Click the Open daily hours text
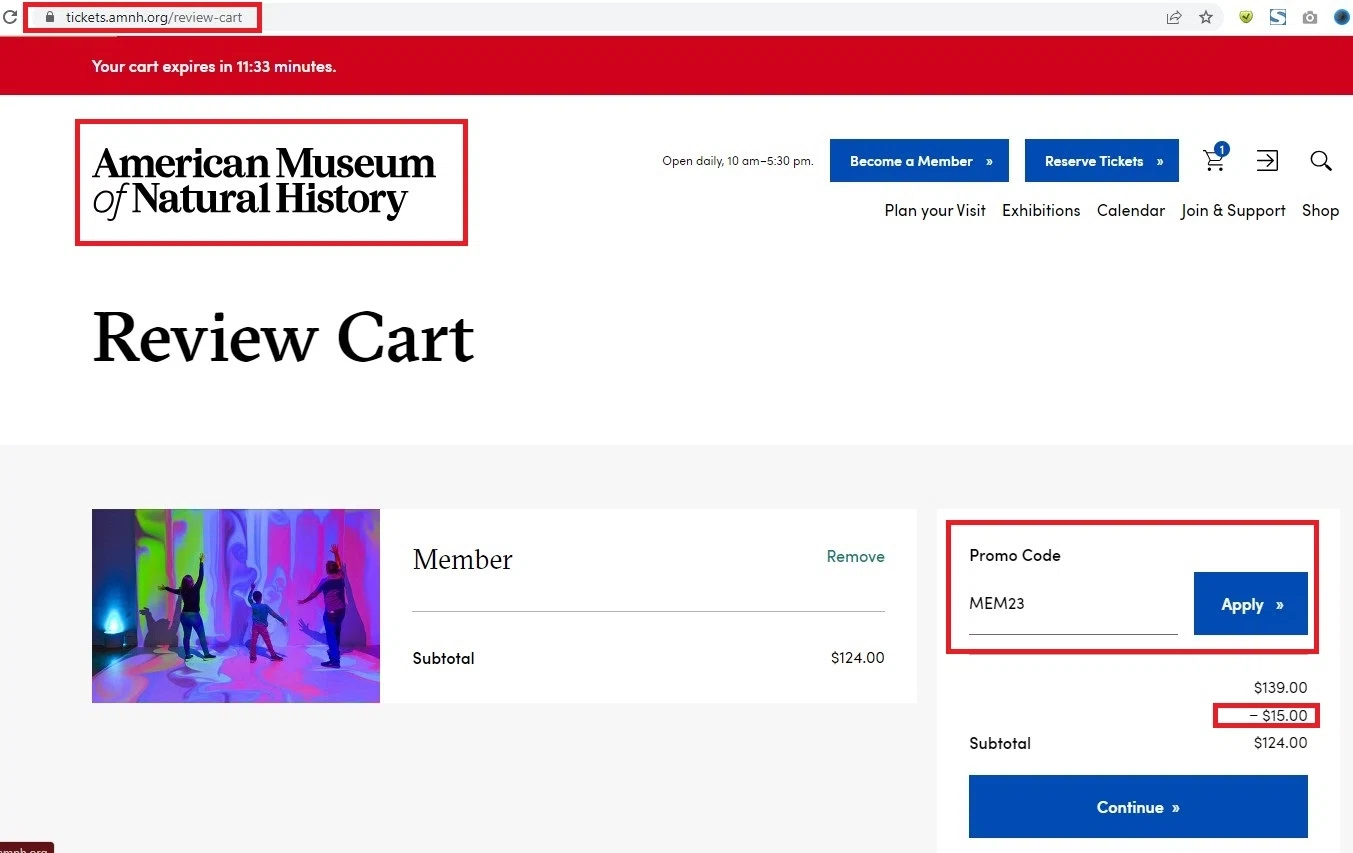Viewport: 1353px width, 853px height. click(x=738, y=161)
